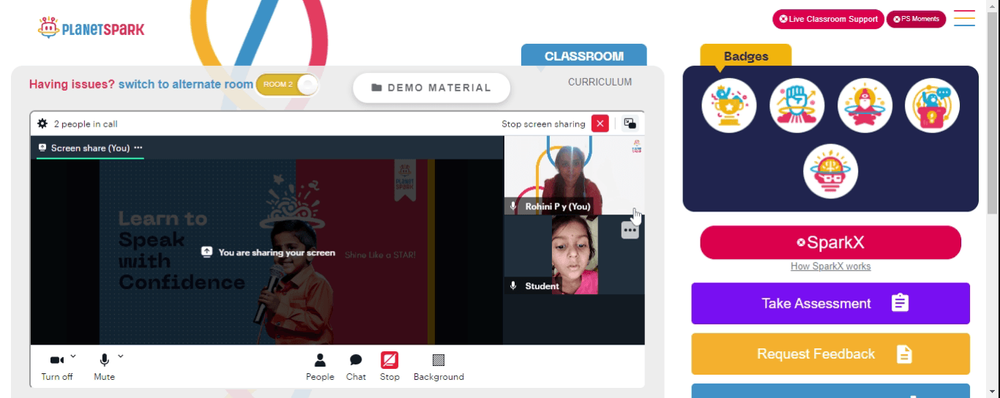This screenshot has height=398, width=1000.
Task: Turn off the camera
Action: click(x=57, y=367)
